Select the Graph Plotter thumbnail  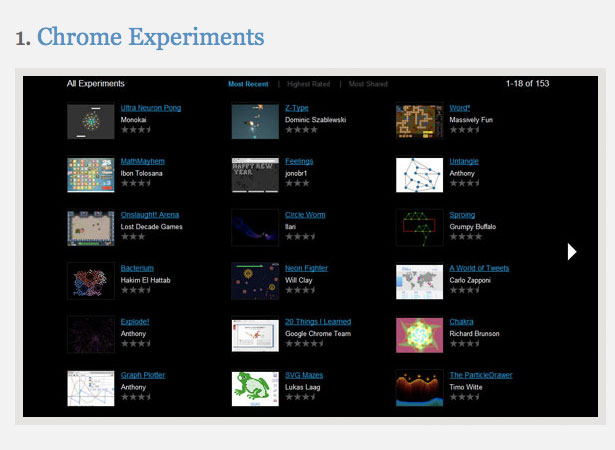(91, 388)
